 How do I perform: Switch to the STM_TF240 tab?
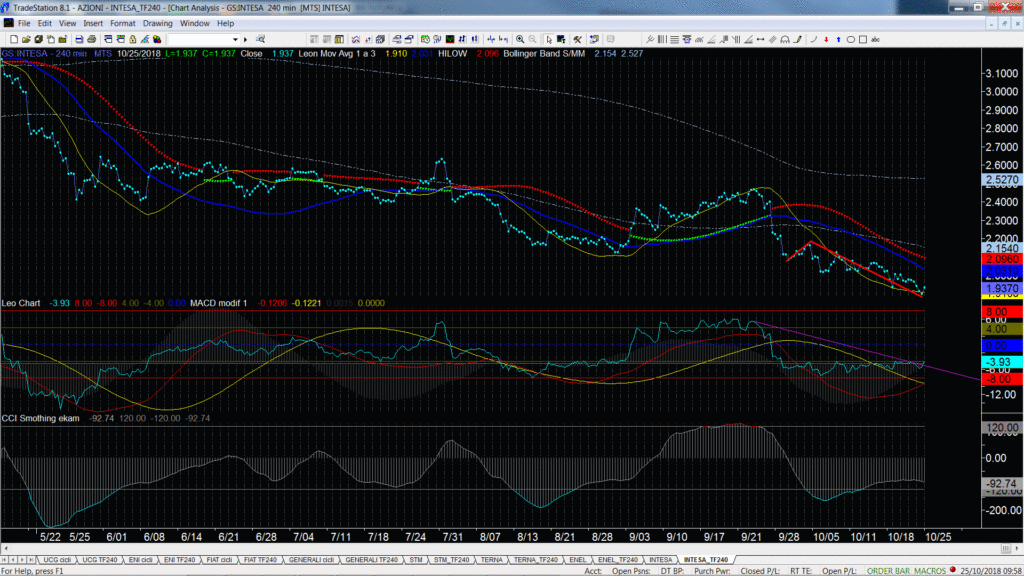coord(452,560)
